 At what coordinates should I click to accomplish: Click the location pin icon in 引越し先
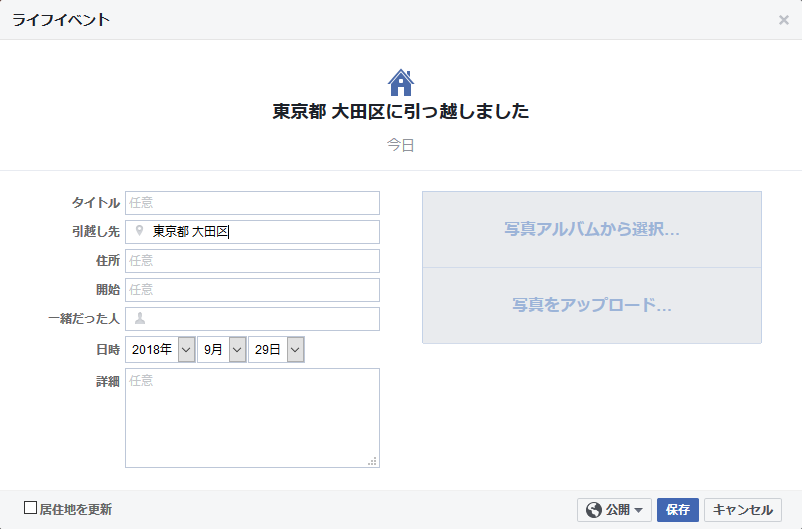[139, 231]
